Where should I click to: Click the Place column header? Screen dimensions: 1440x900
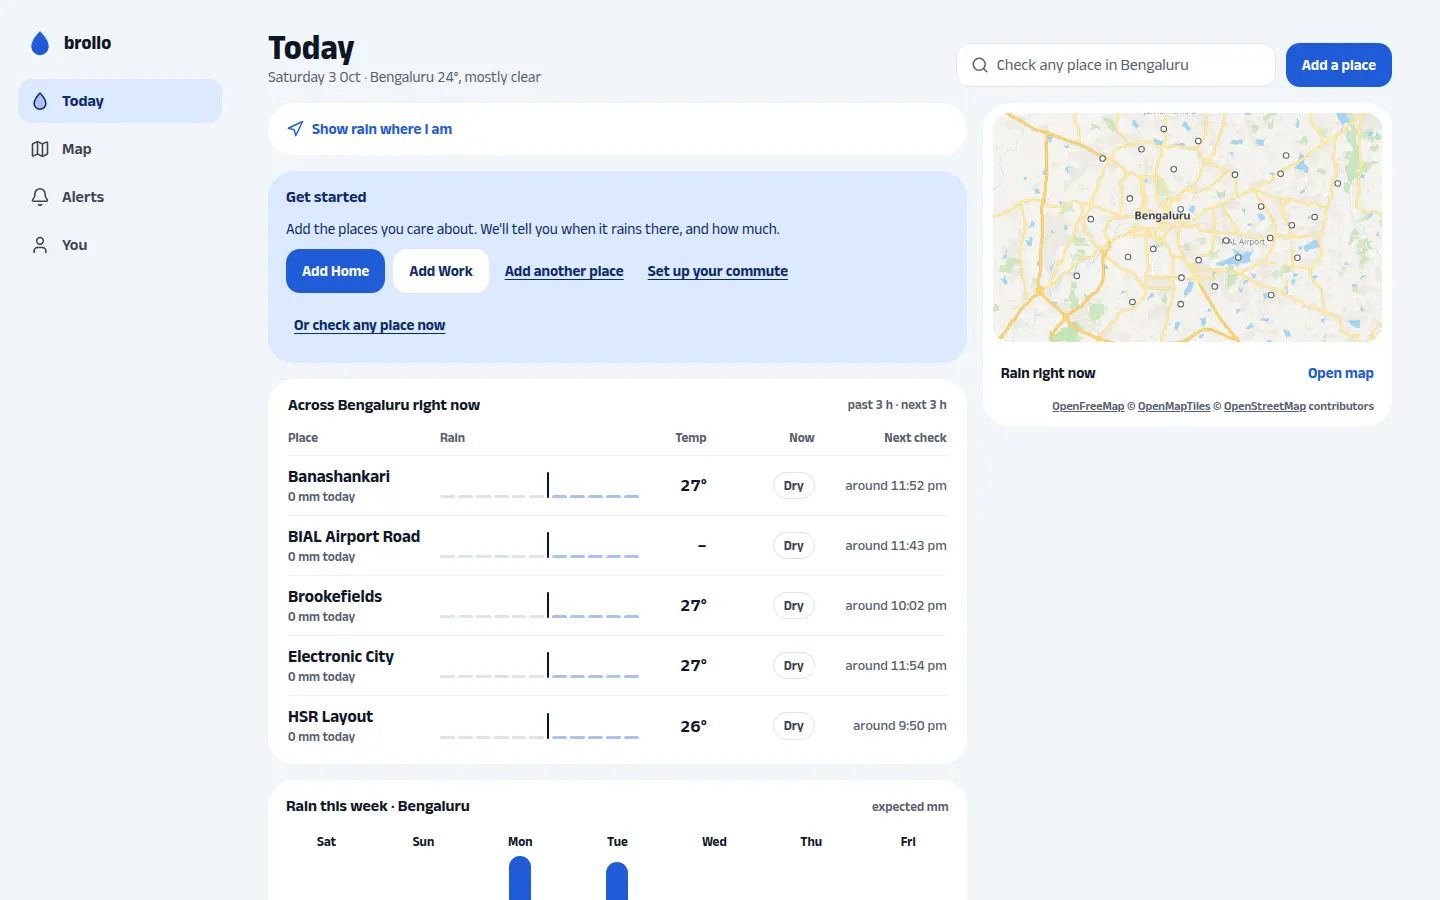click(x=303, y=438)
